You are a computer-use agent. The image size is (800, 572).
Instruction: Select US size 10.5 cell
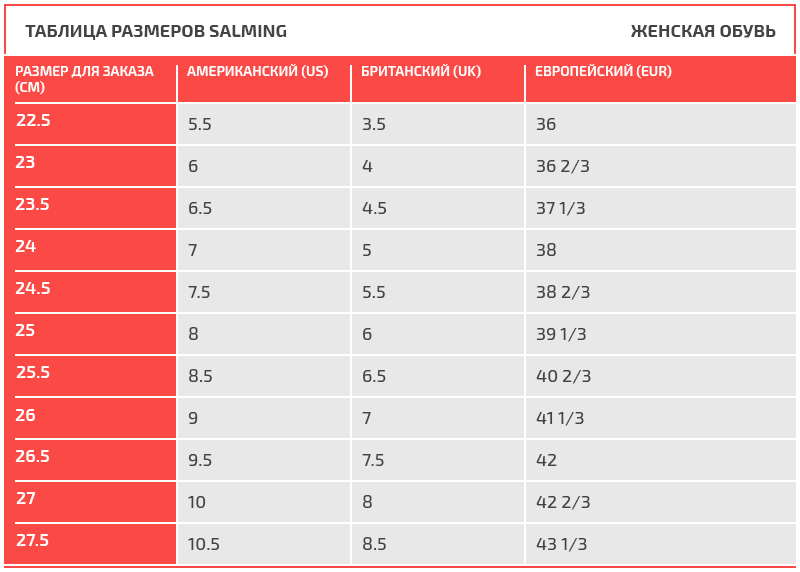(x=204, y=544)
